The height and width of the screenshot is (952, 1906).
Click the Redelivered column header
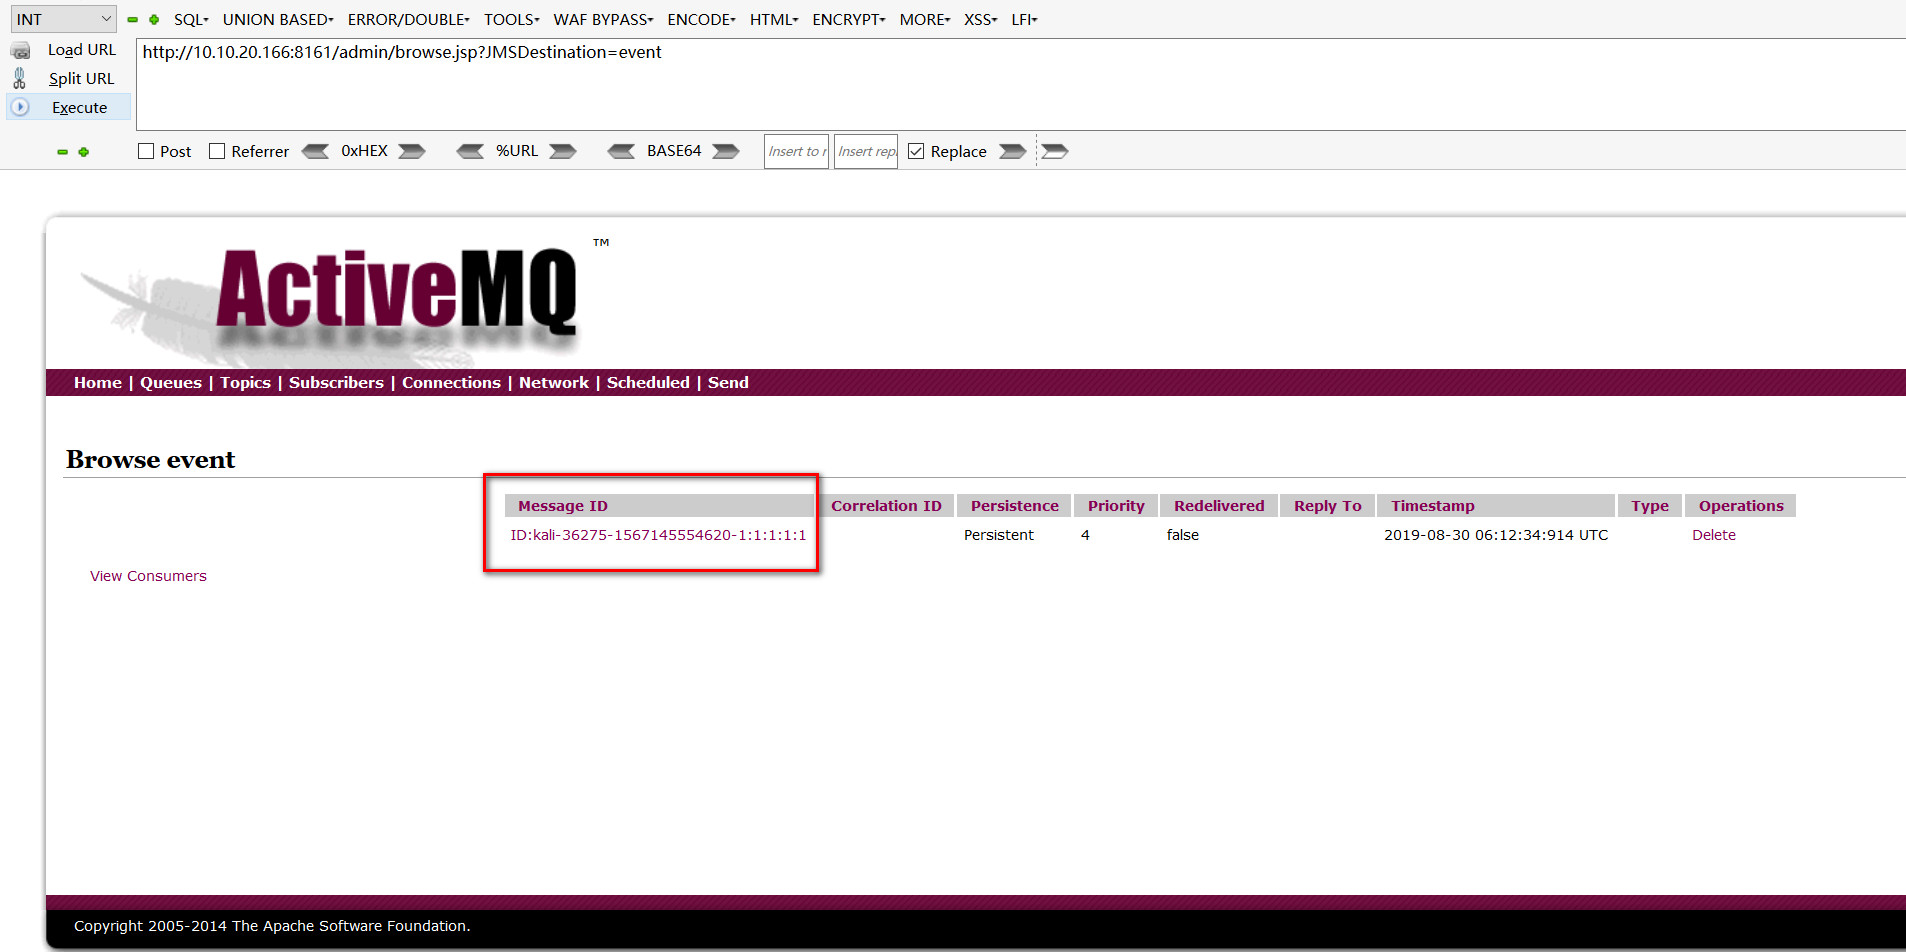(1219, 506)
